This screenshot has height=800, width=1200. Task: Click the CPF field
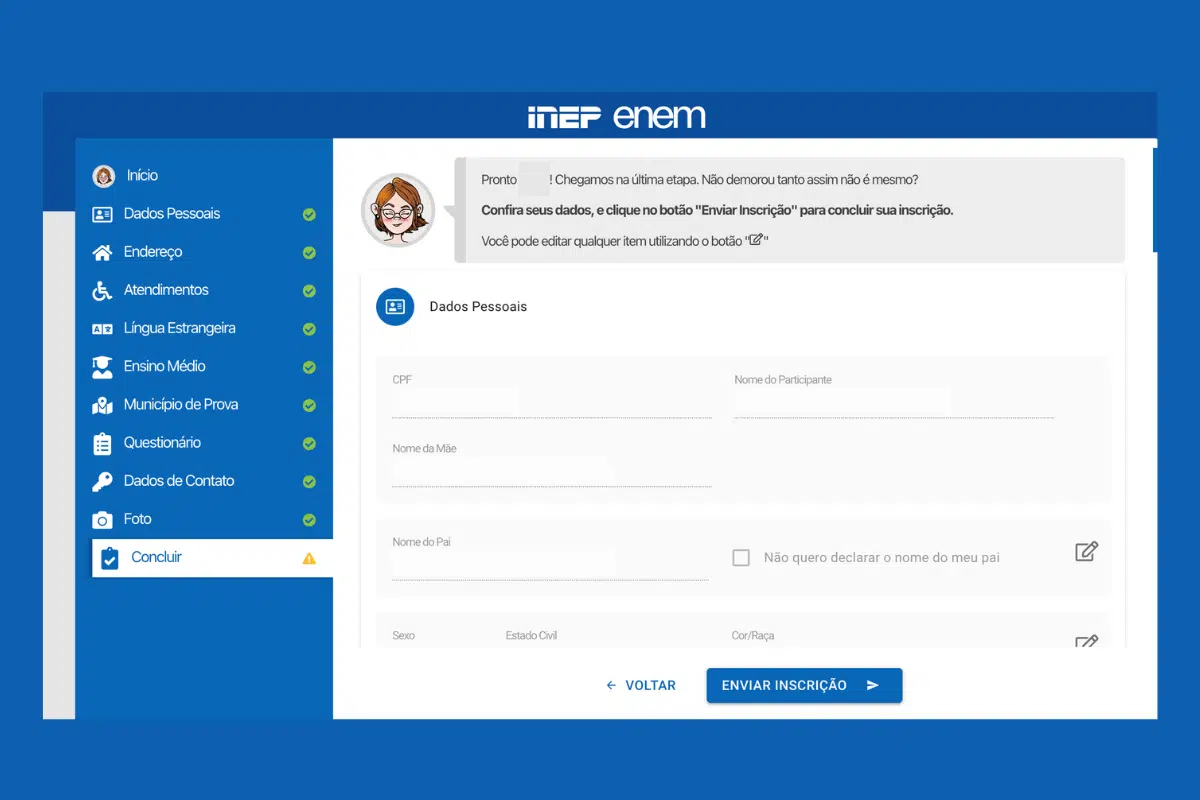point(551,403)
